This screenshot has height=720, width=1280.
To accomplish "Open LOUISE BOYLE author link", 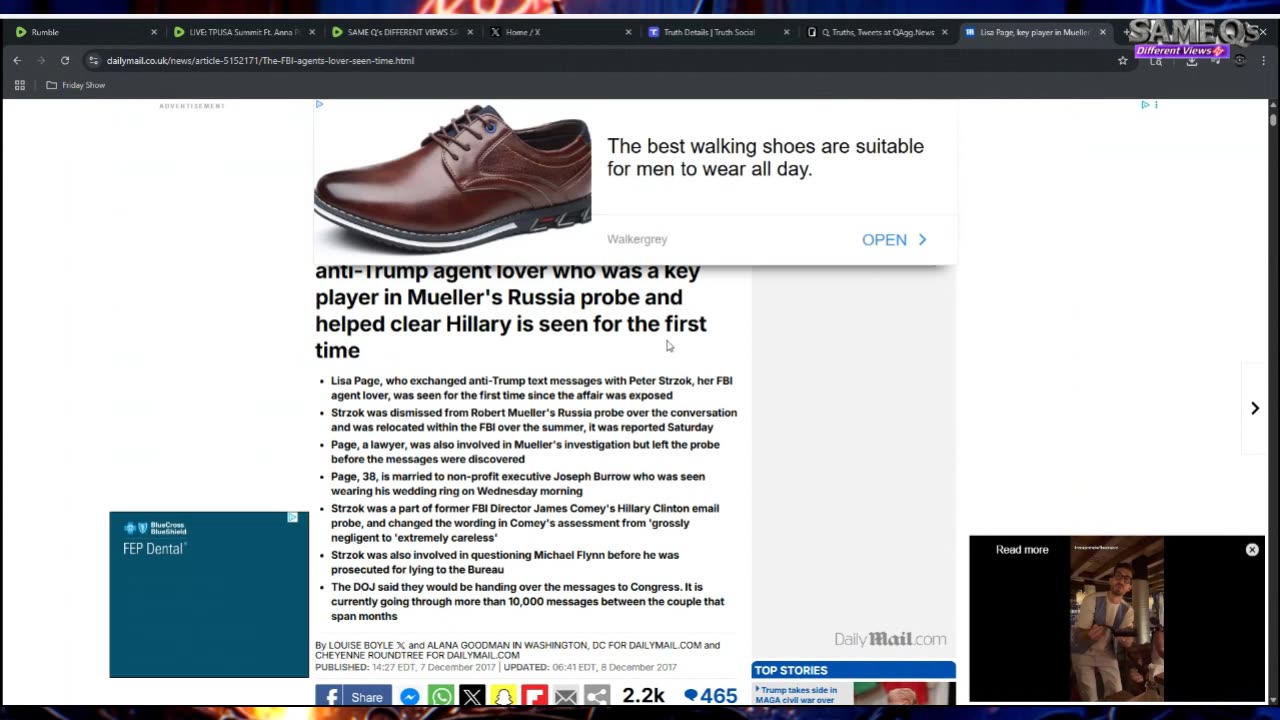I will click(361, 645).
